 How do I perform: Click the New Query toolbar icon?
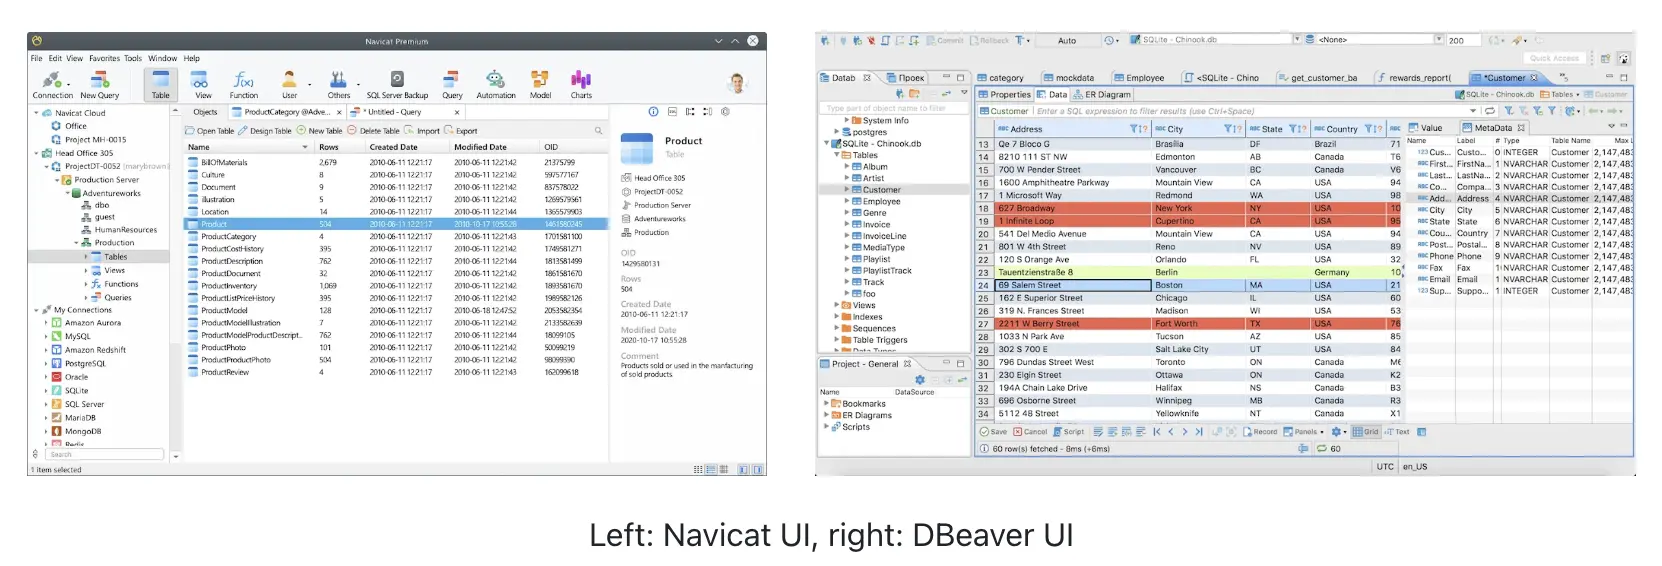pos(100,83)
